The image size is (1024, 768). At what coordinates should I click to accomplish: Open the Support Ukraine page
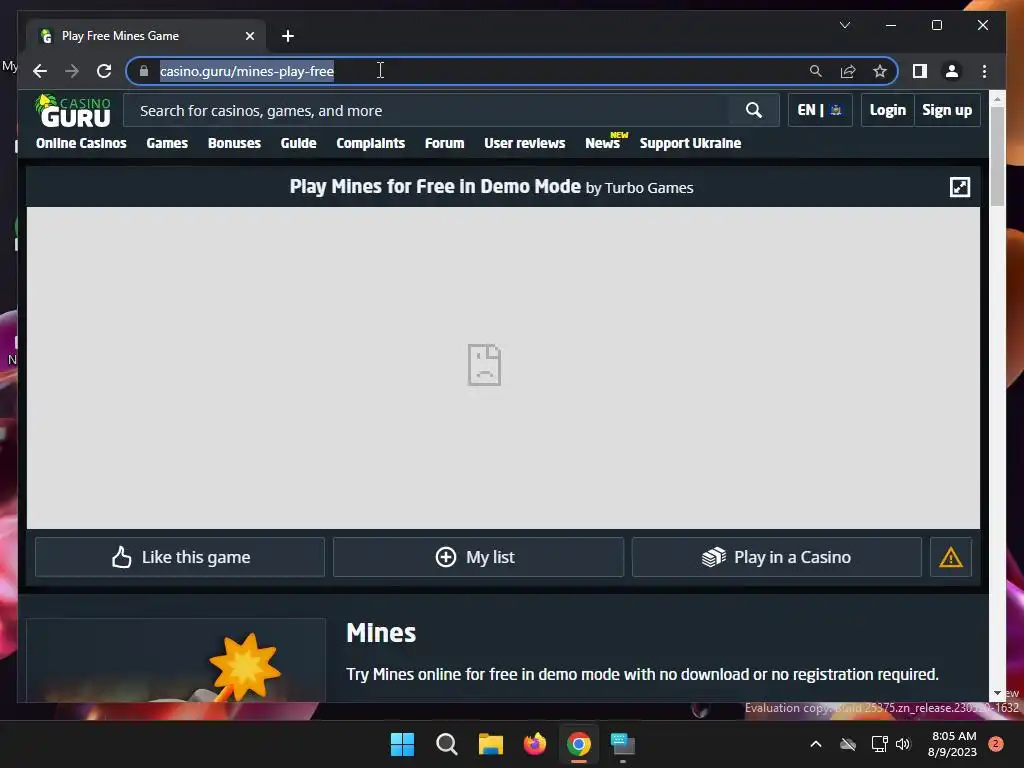point(690,143)
